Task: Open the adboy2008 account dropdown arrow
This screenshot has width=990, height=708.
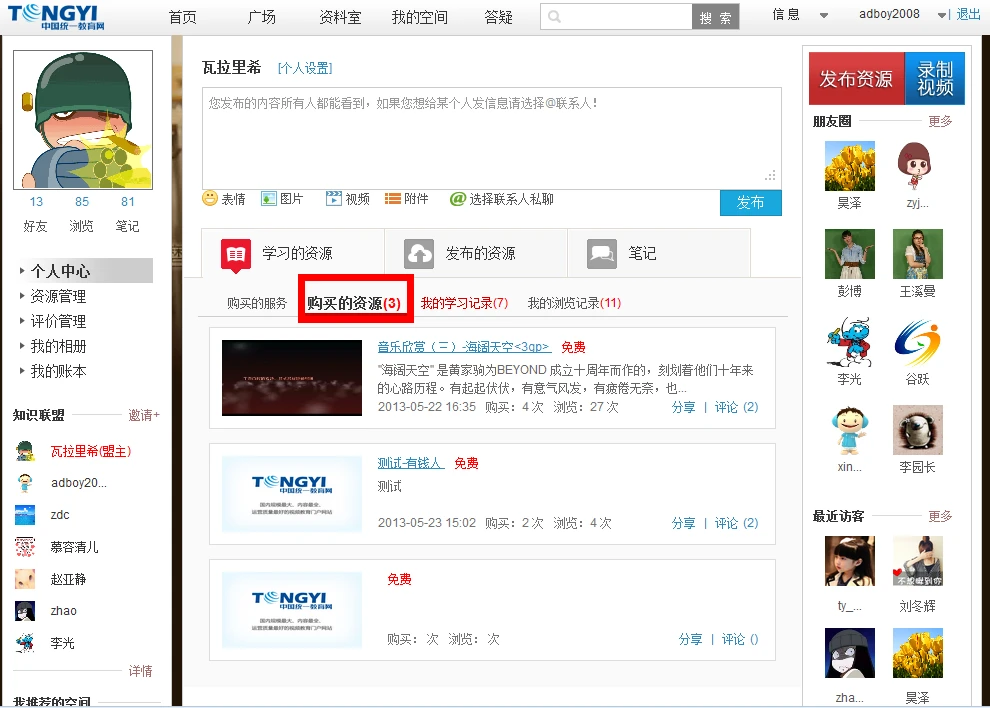Action: click(x=941, y=16)
